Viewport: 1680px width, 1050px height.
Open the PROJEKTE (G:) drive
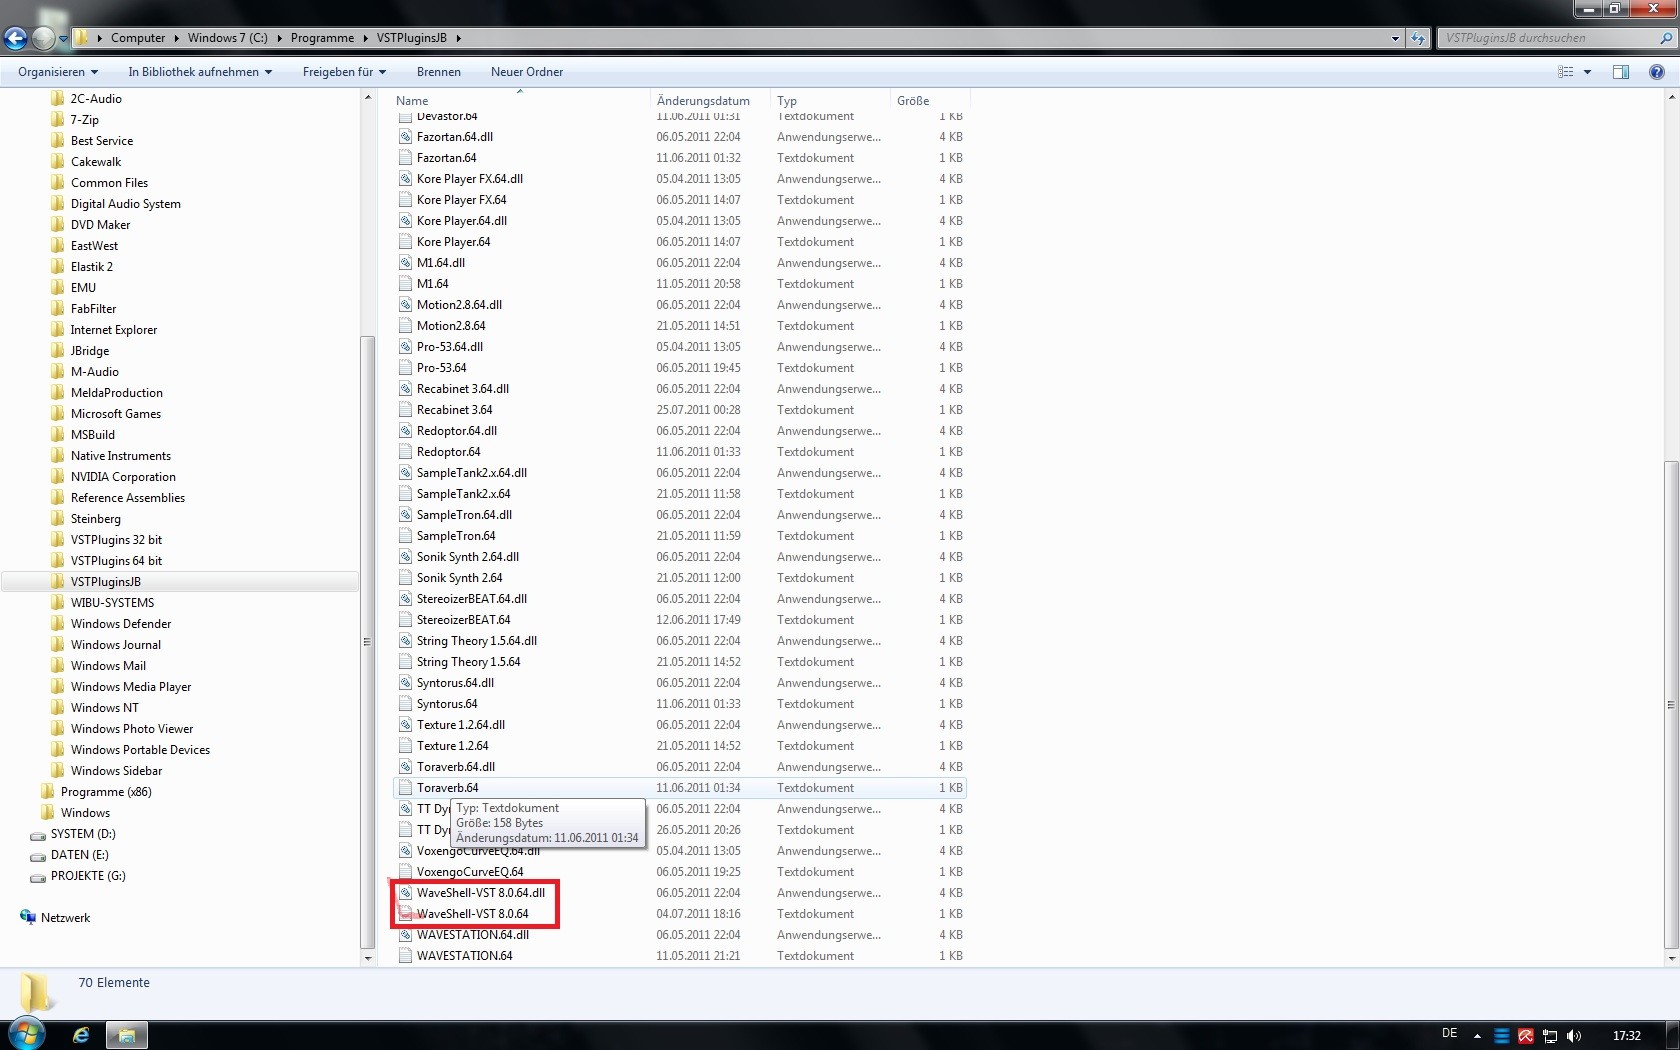[88, 876]
